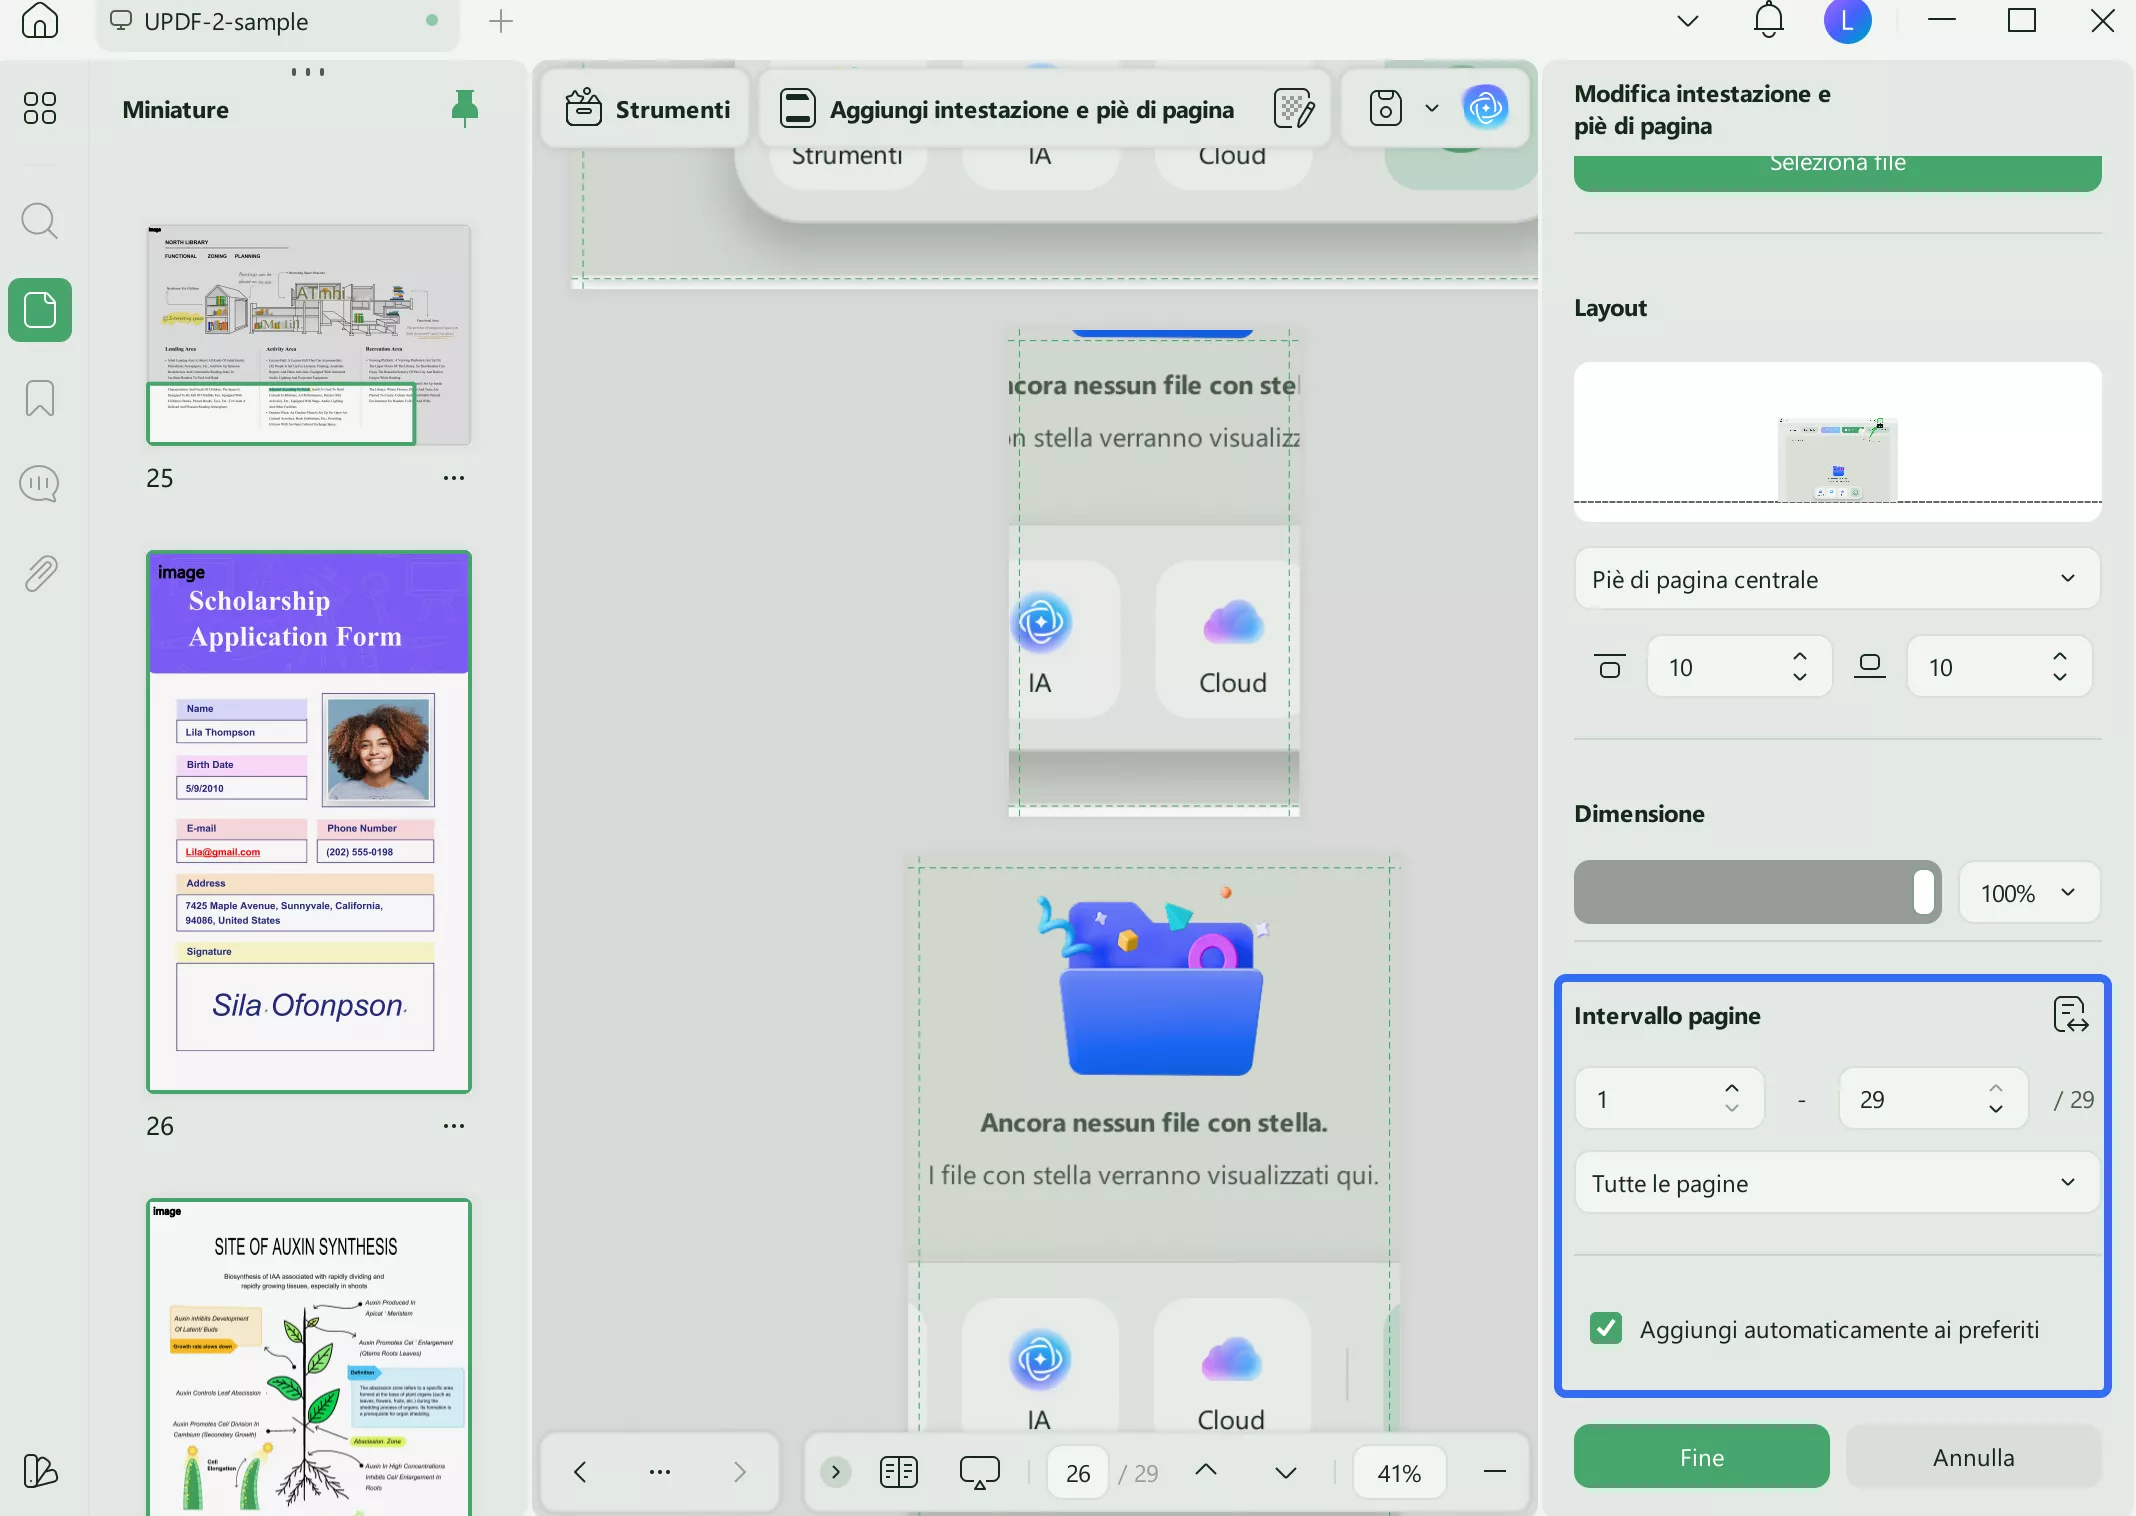The width and height of the screenshot is (2136, 1516).
Task: Open the comments panel icon
Action: pyautogui.click(x=39, y=485)
